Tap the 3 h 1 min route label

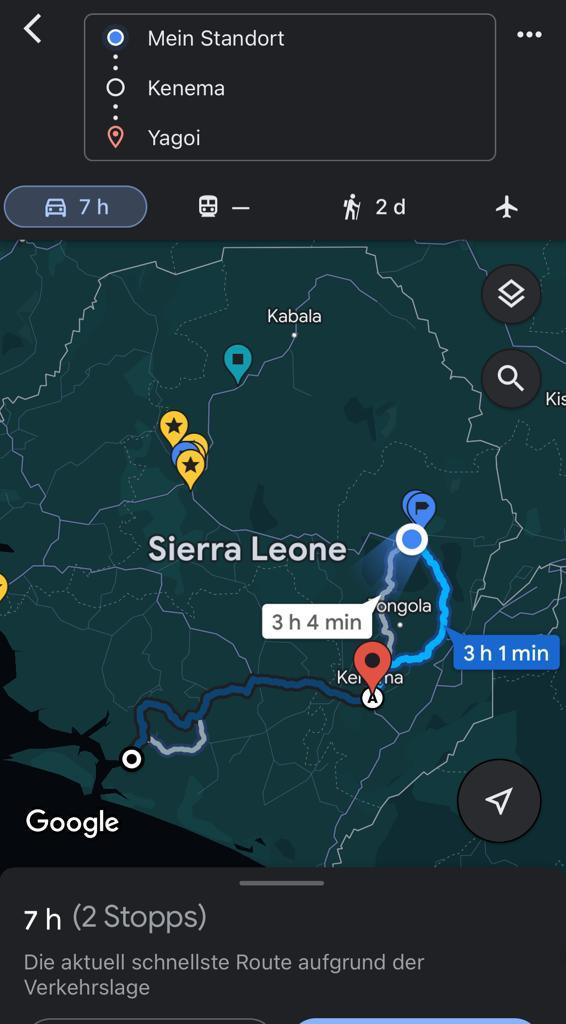(506, 652)
